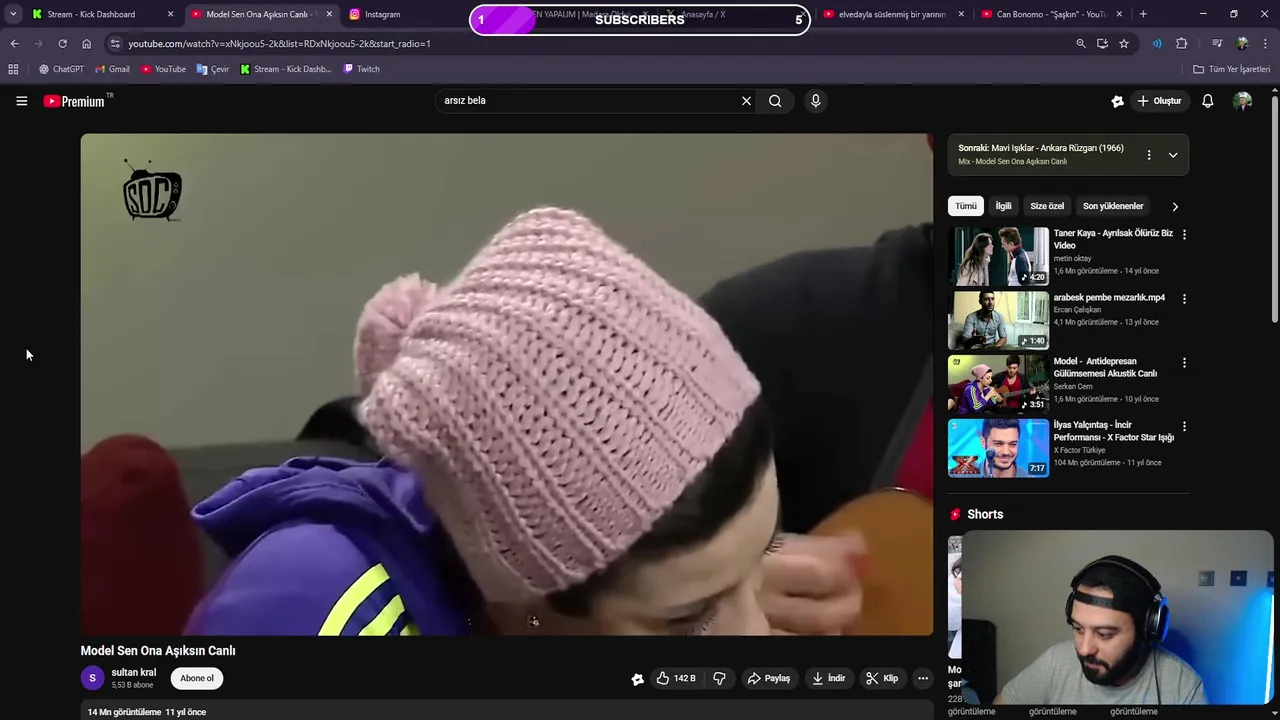
Task: Select the Tümü filter chip
Action: (966, 206)
